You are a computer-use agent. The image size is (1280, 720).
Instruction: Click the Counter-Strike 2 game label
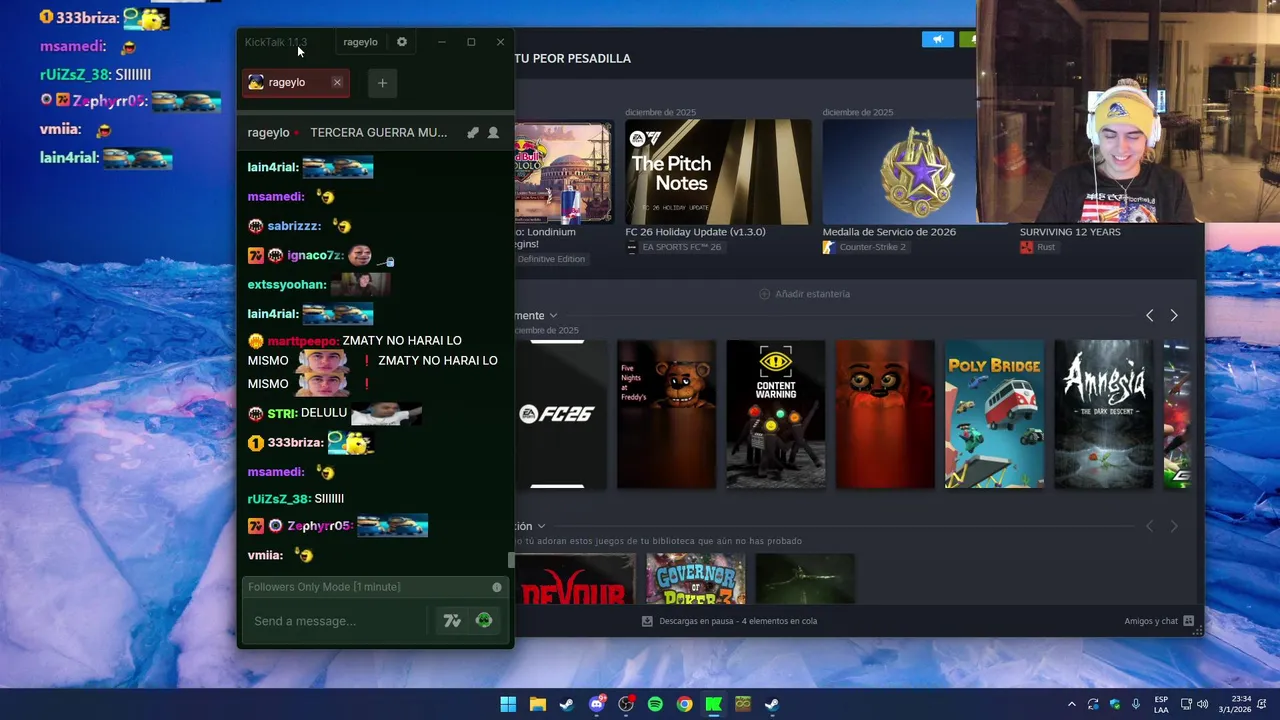tap(864, 247)
